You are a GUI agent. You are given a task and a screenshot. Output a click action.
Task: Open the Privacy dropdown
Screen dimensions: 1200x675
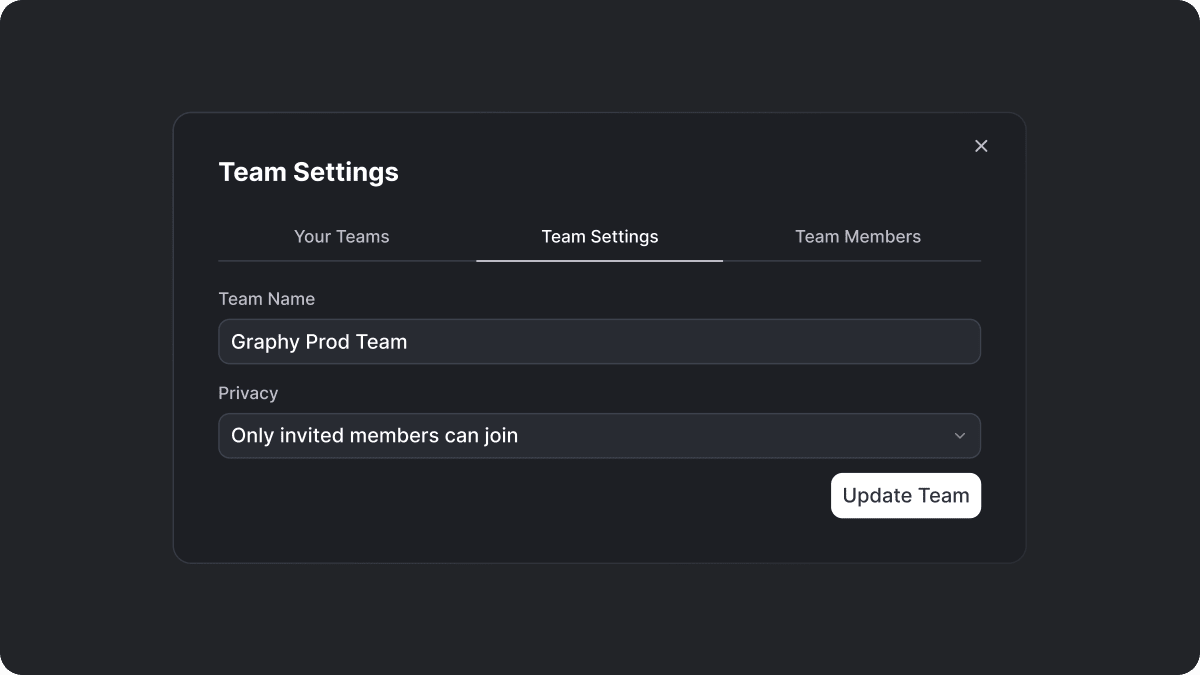600,436
